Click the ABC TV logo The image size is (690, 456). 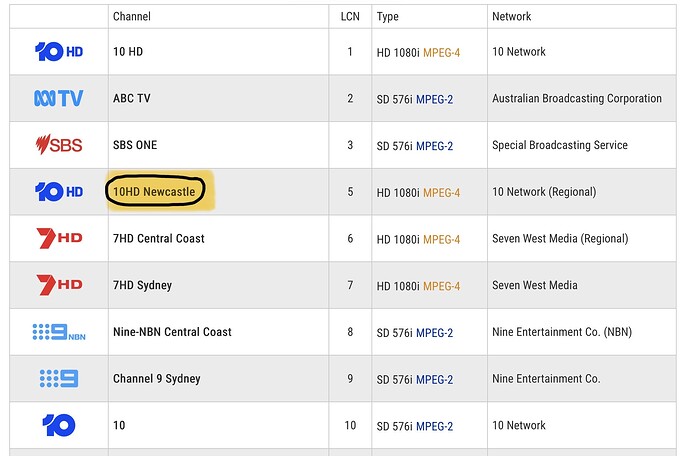click(x=58, y=98)
